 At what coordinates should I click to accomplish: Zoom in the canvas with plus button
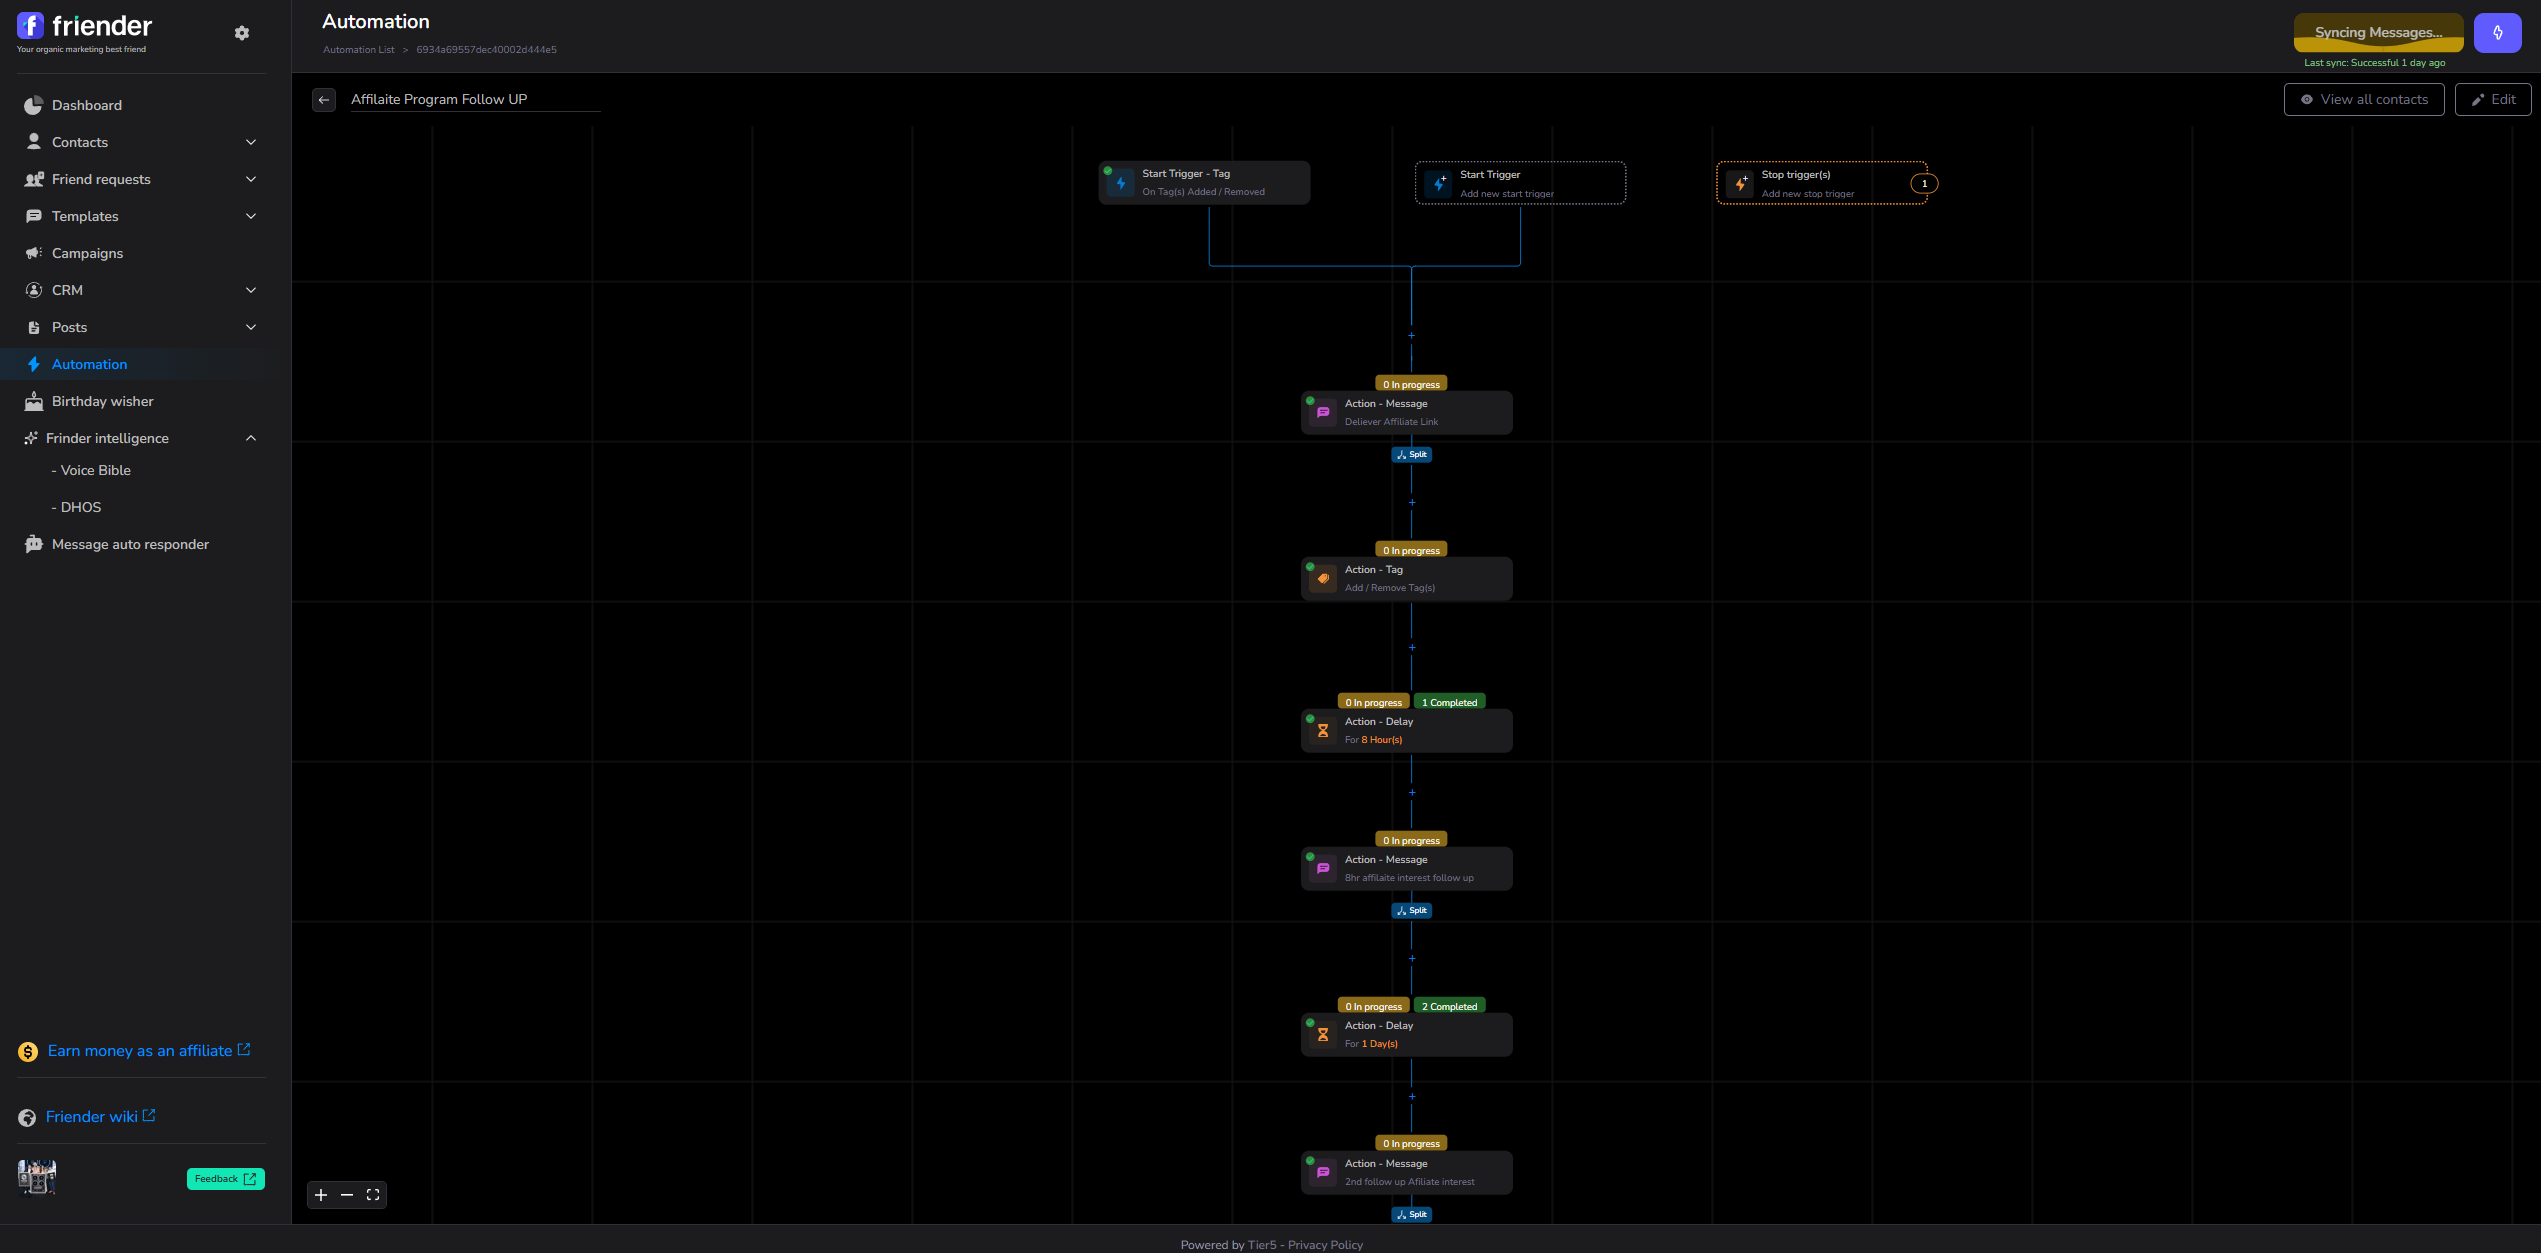[321, 1195]
